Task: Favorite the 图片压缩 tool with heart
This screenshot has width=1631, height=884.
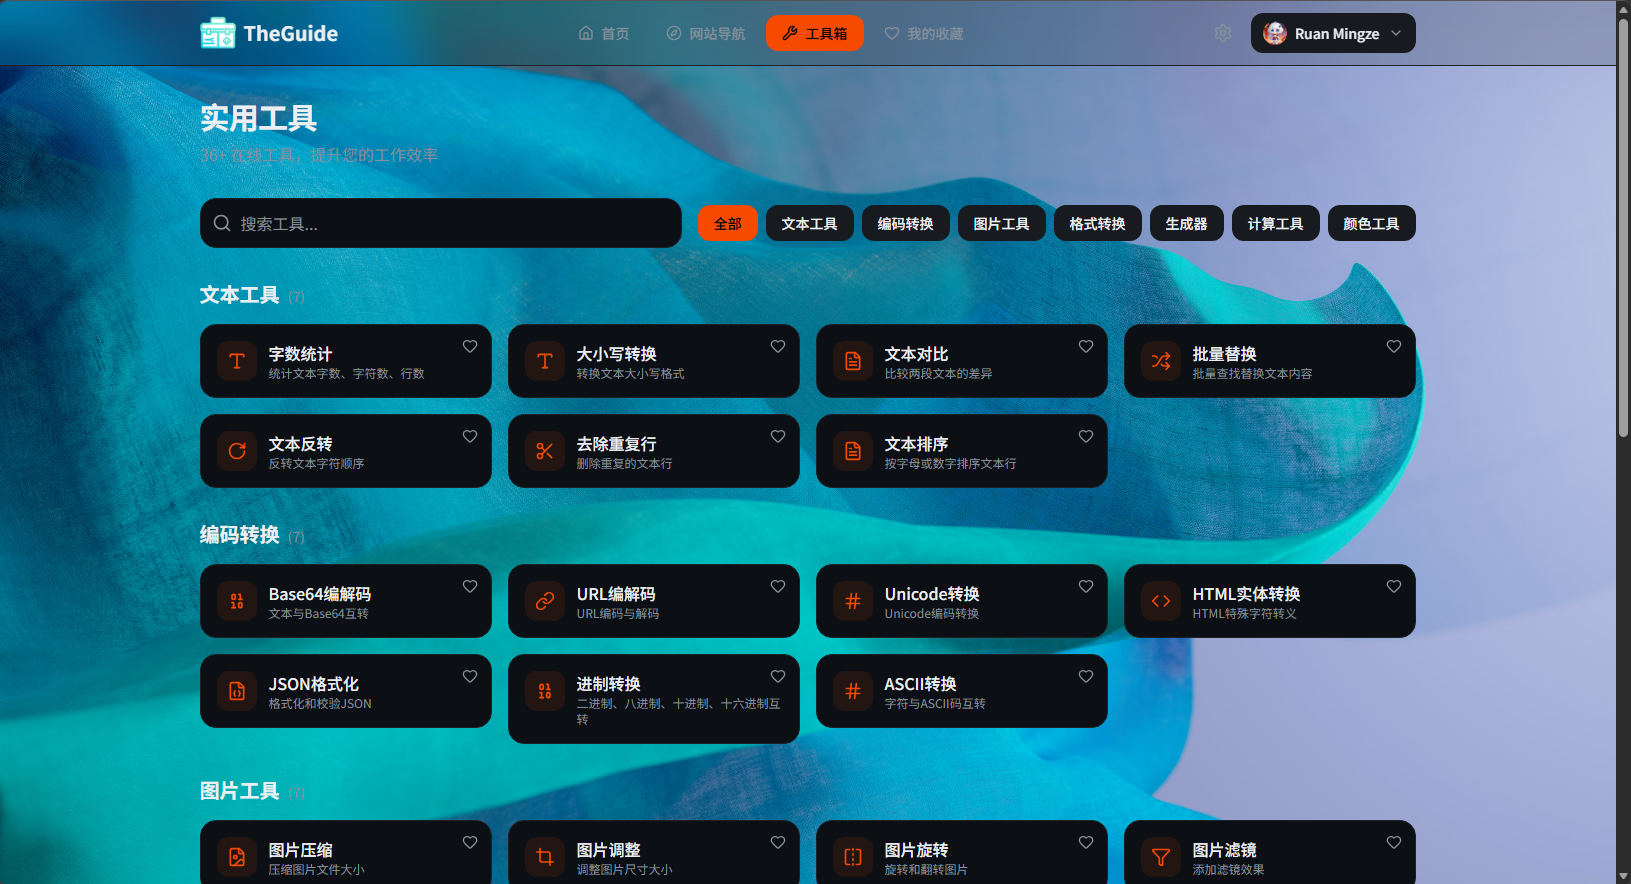Action: click(470, 842)
